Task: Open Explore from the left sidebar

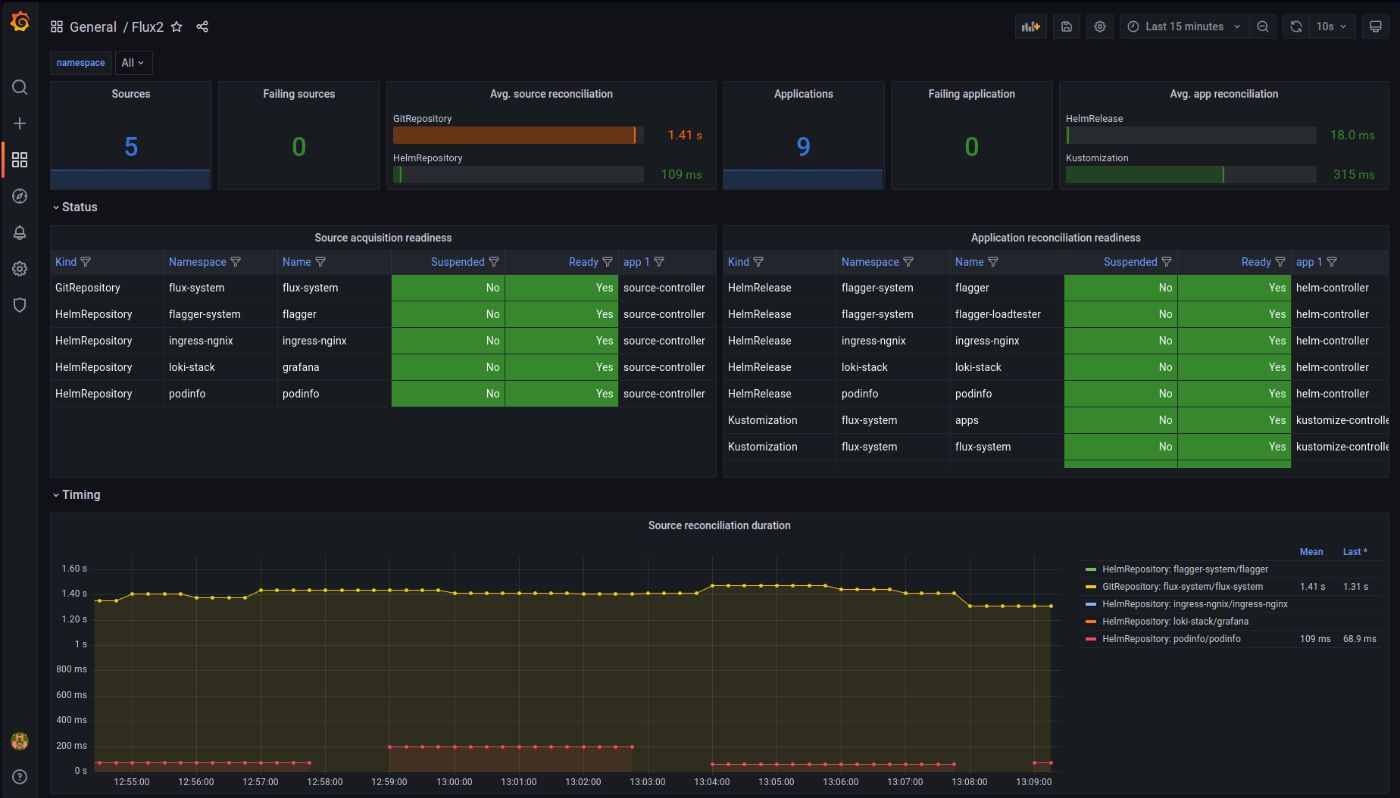Action: [19, 196]
